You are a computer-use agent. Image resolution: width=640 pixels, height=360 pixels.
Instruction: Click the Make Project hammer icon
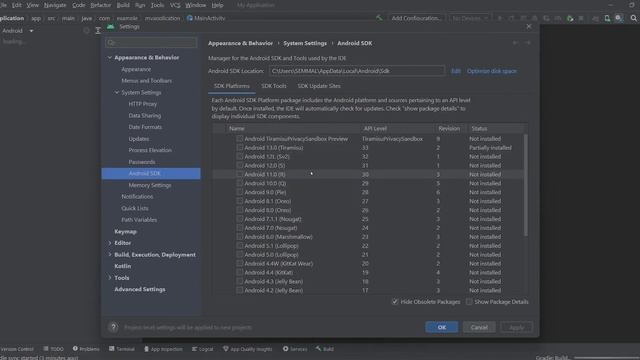point(379,18)
